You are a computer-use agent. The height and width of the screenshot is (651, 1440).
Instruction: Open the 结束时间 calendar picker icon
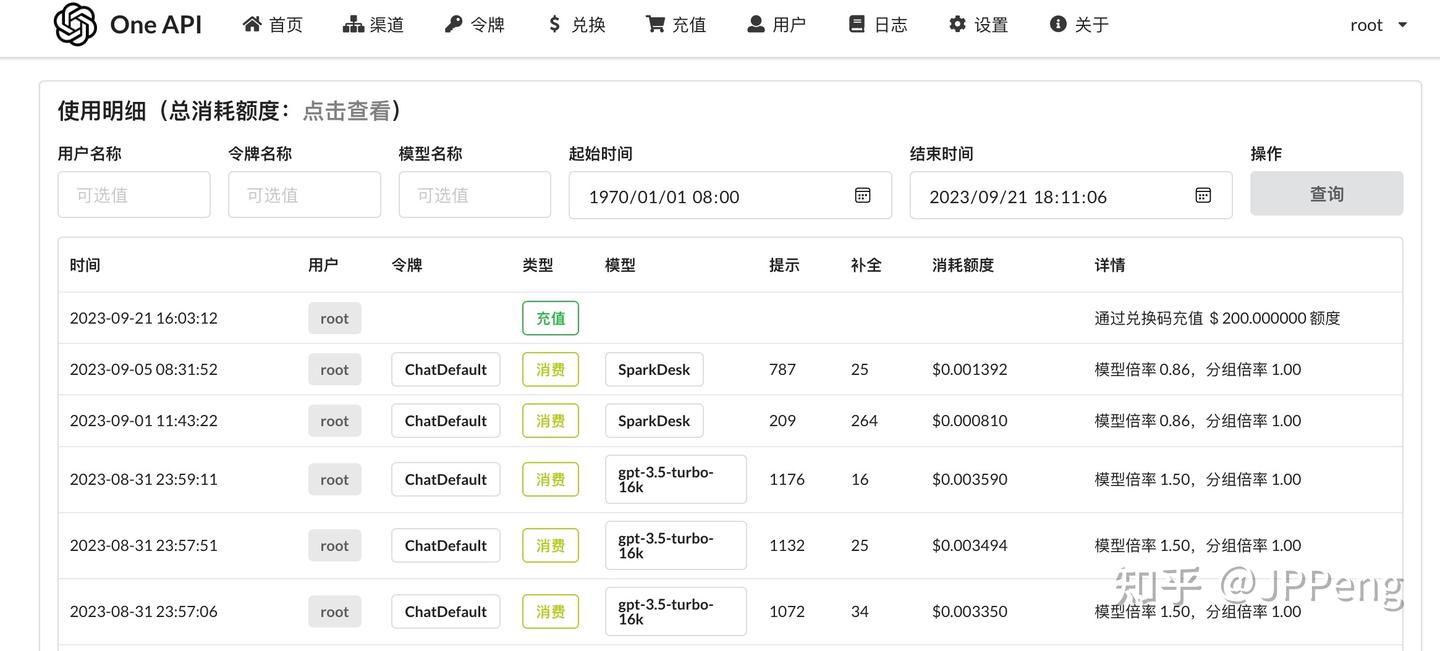point(1203,195)
